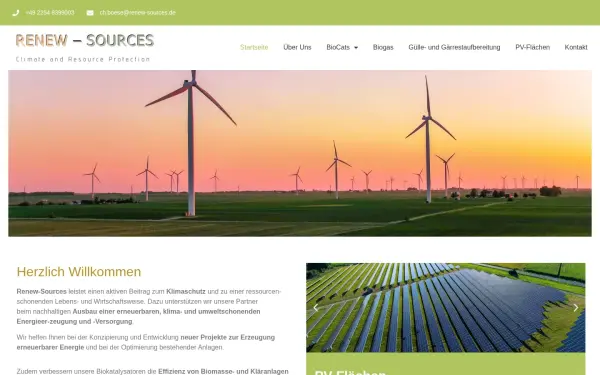Open the Startseite menu item
Screen dimensions: 600x375
coord(254,47)
